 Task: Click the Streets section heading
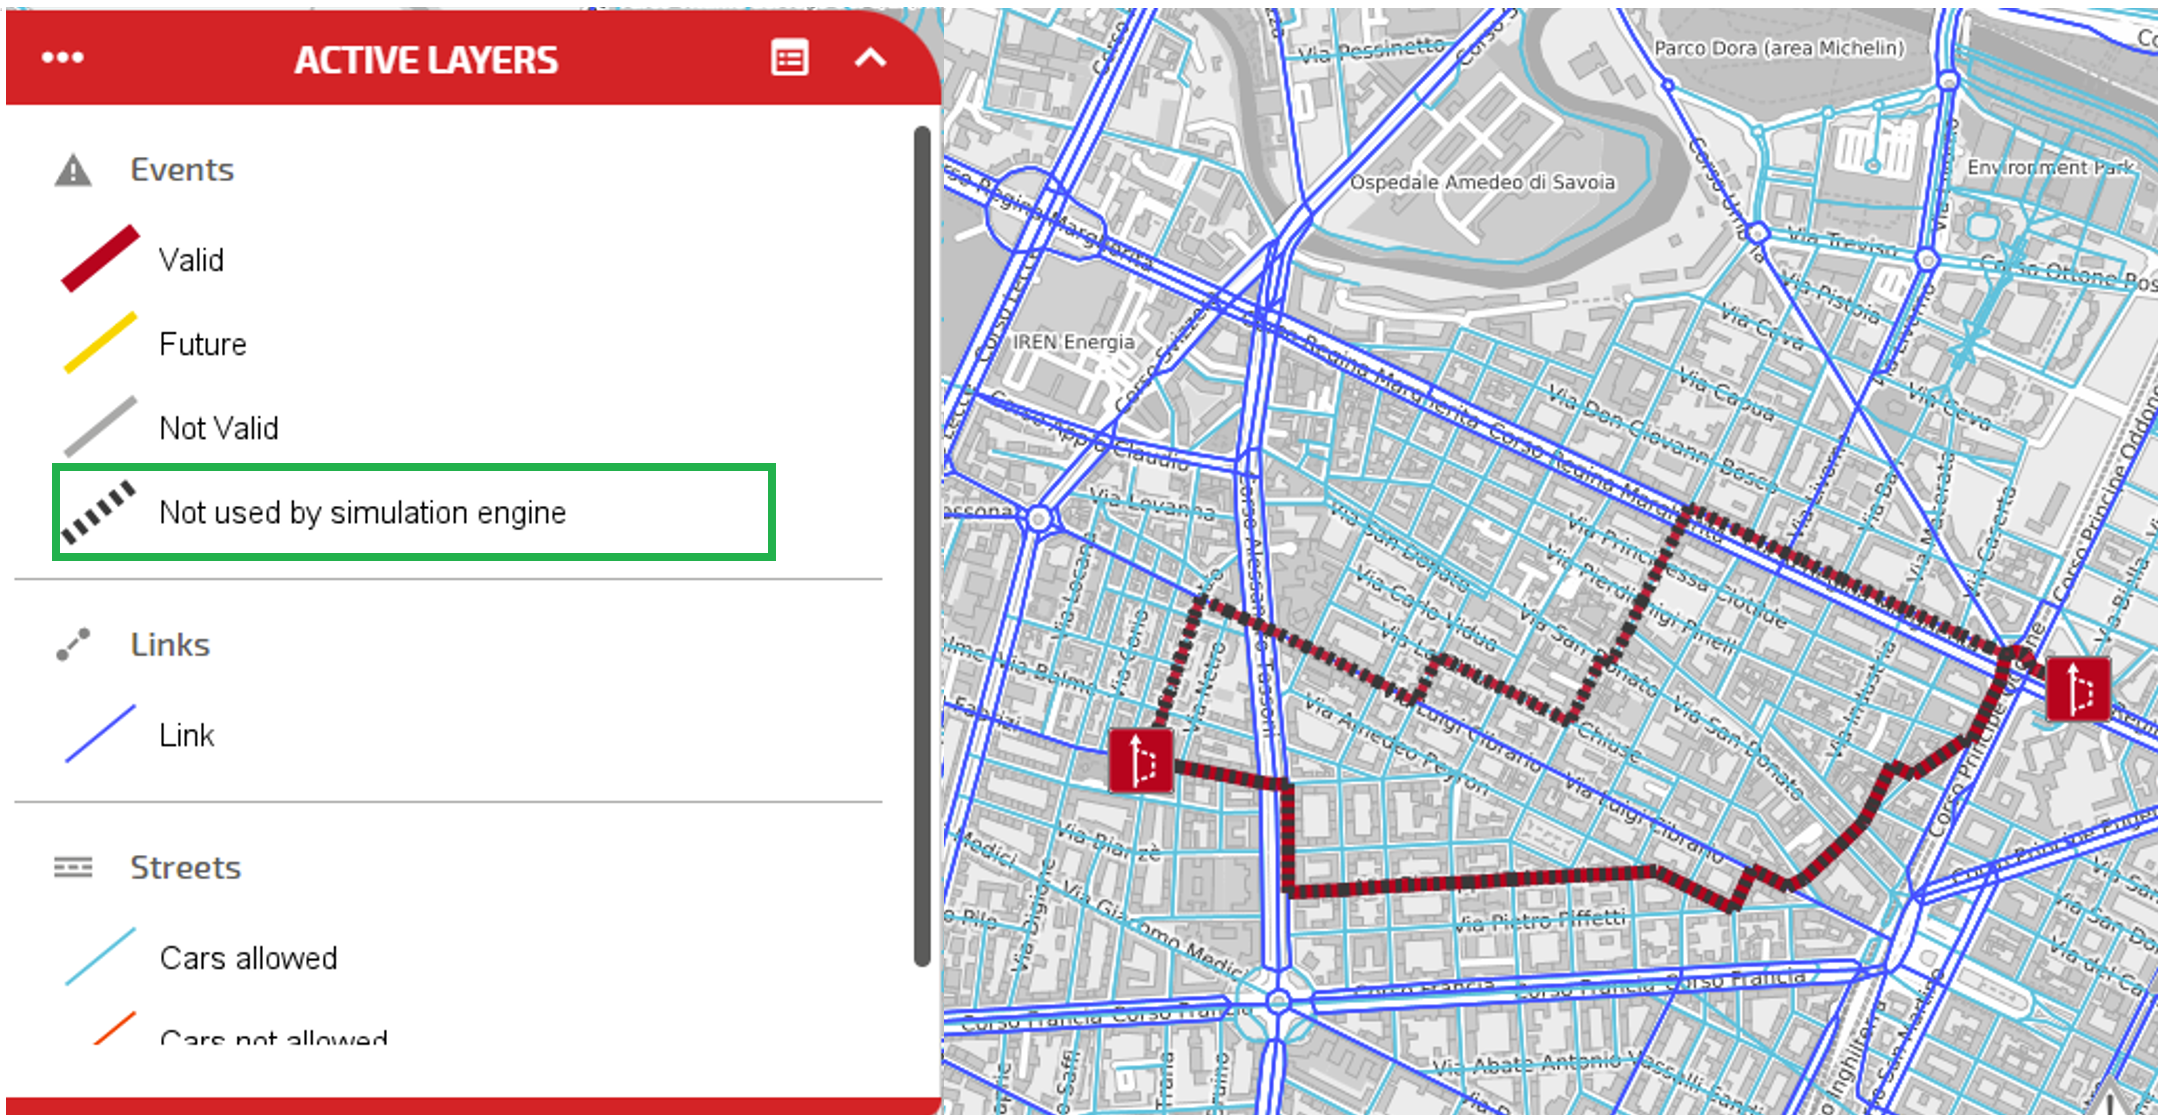[x=185, y=867]
